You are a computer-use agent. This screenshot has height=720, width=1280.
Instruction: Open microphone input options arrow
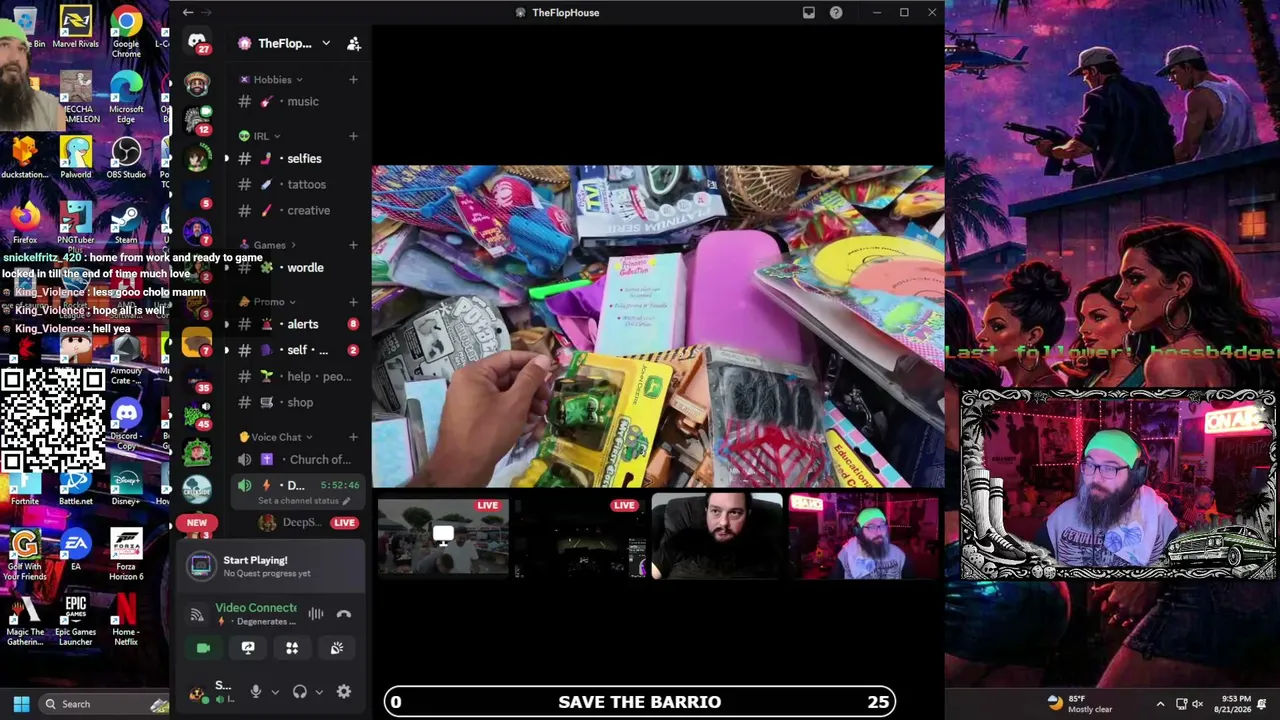click(275, 692)
